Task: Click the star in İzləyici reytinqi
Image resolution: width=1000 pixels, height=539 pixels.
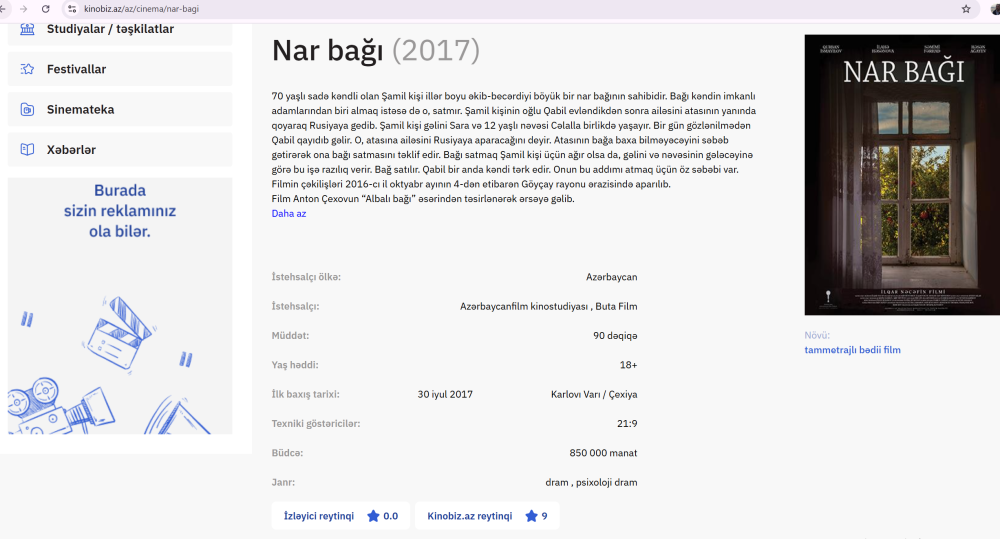Action: point(373,516)
